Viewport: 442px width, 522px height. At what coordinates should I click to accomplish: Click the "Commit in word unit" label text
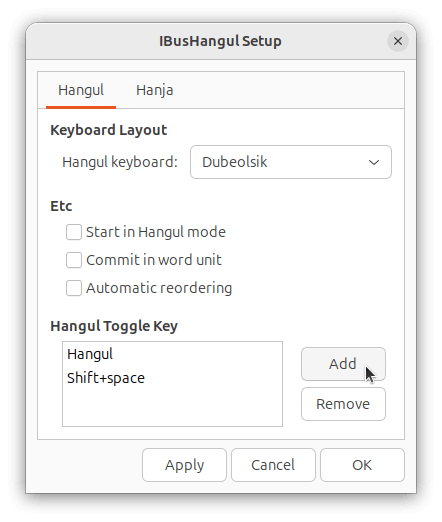pos(154,260)
